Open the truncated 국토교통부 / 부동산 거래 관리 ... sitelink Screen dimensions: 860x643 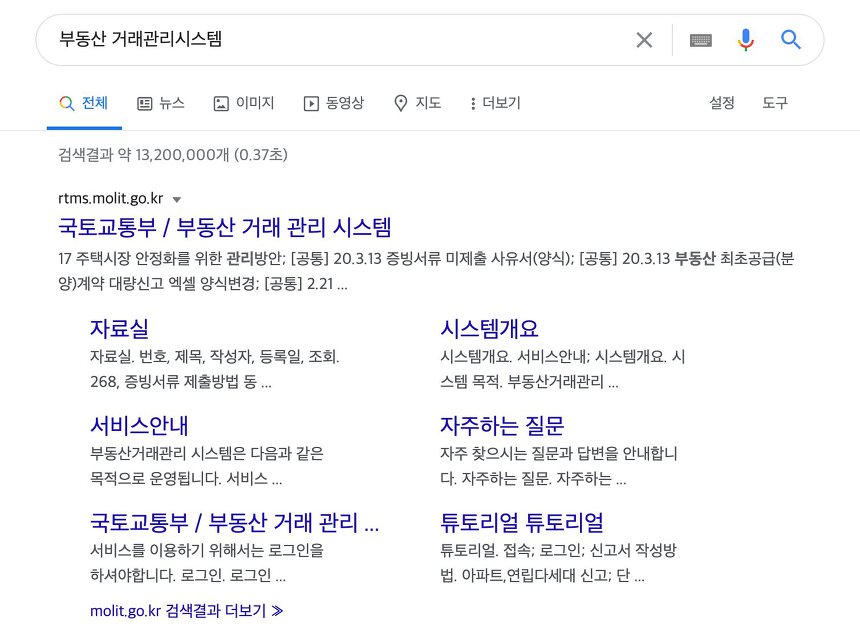pyautogui.click(x=235, y=522)
